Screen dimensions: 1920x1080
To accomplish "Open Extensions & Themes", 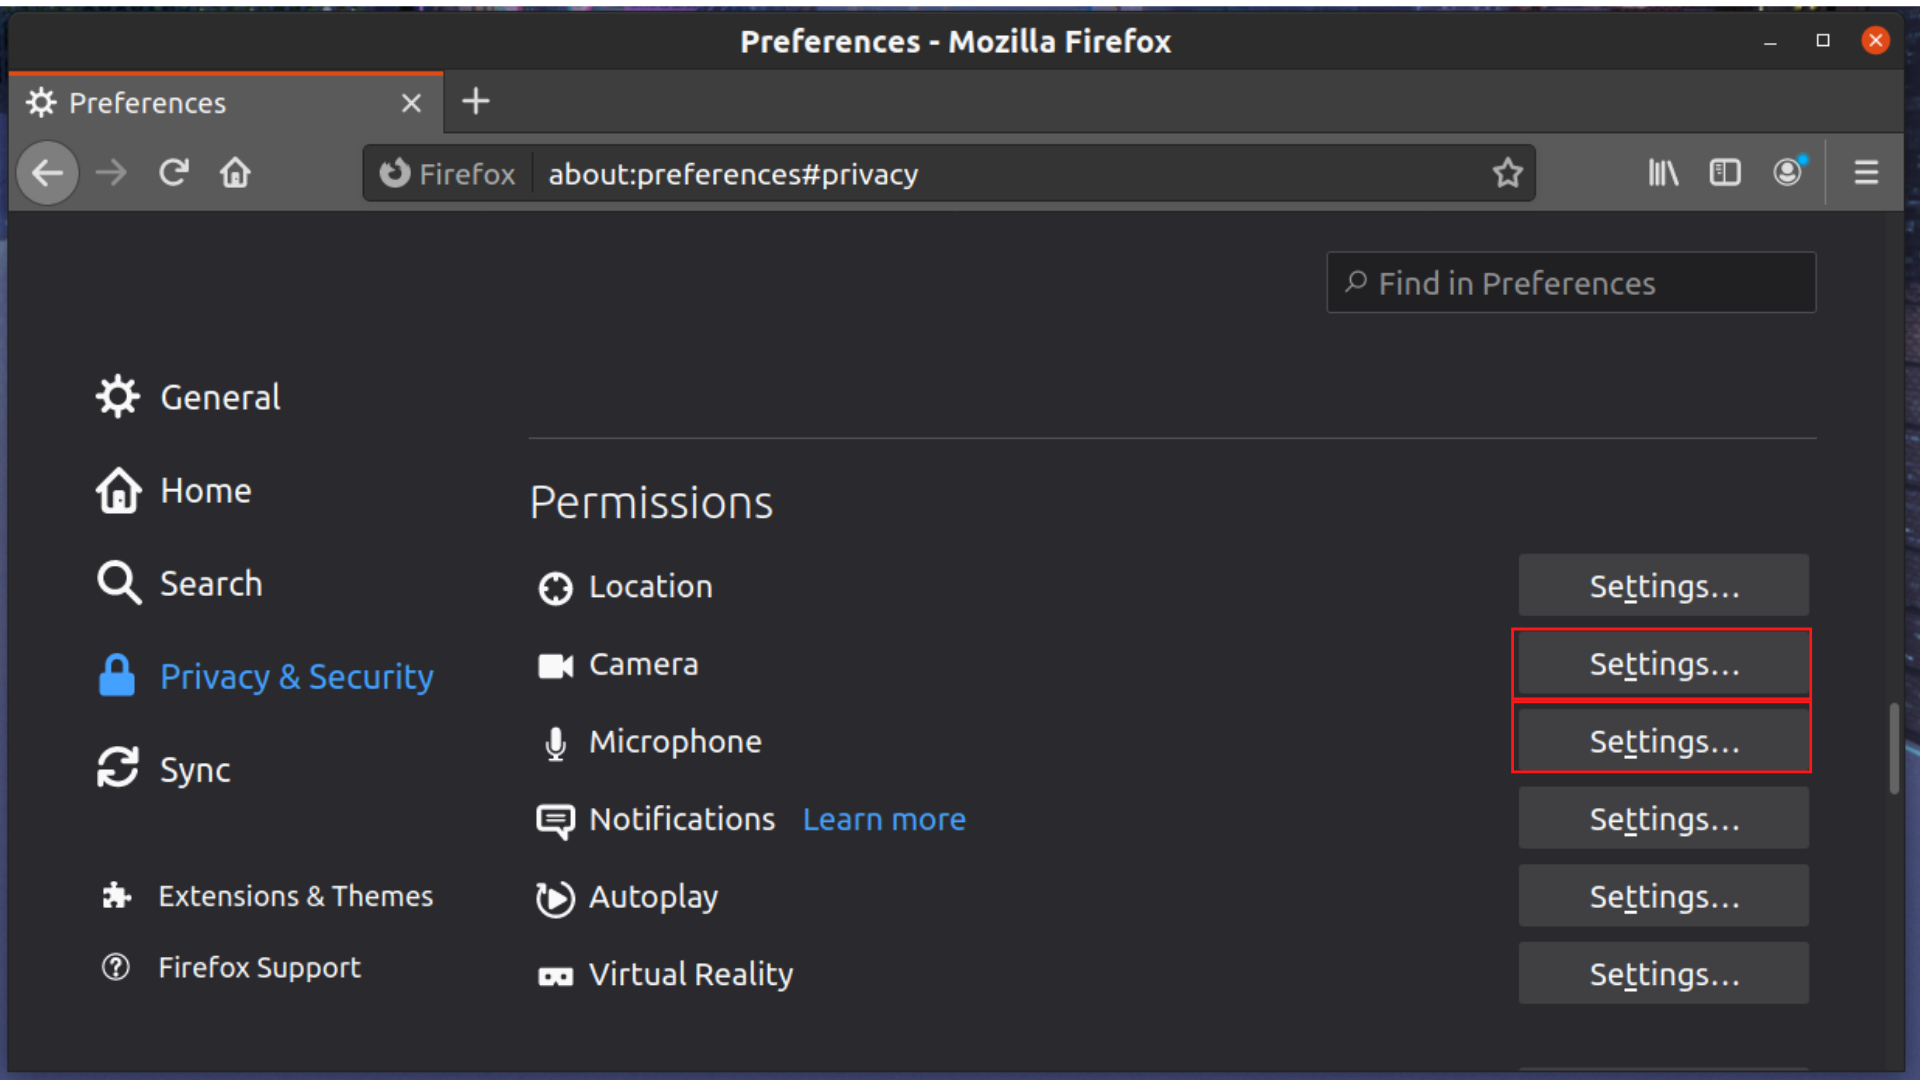I will pyautogui.click(x=267, y=895).
